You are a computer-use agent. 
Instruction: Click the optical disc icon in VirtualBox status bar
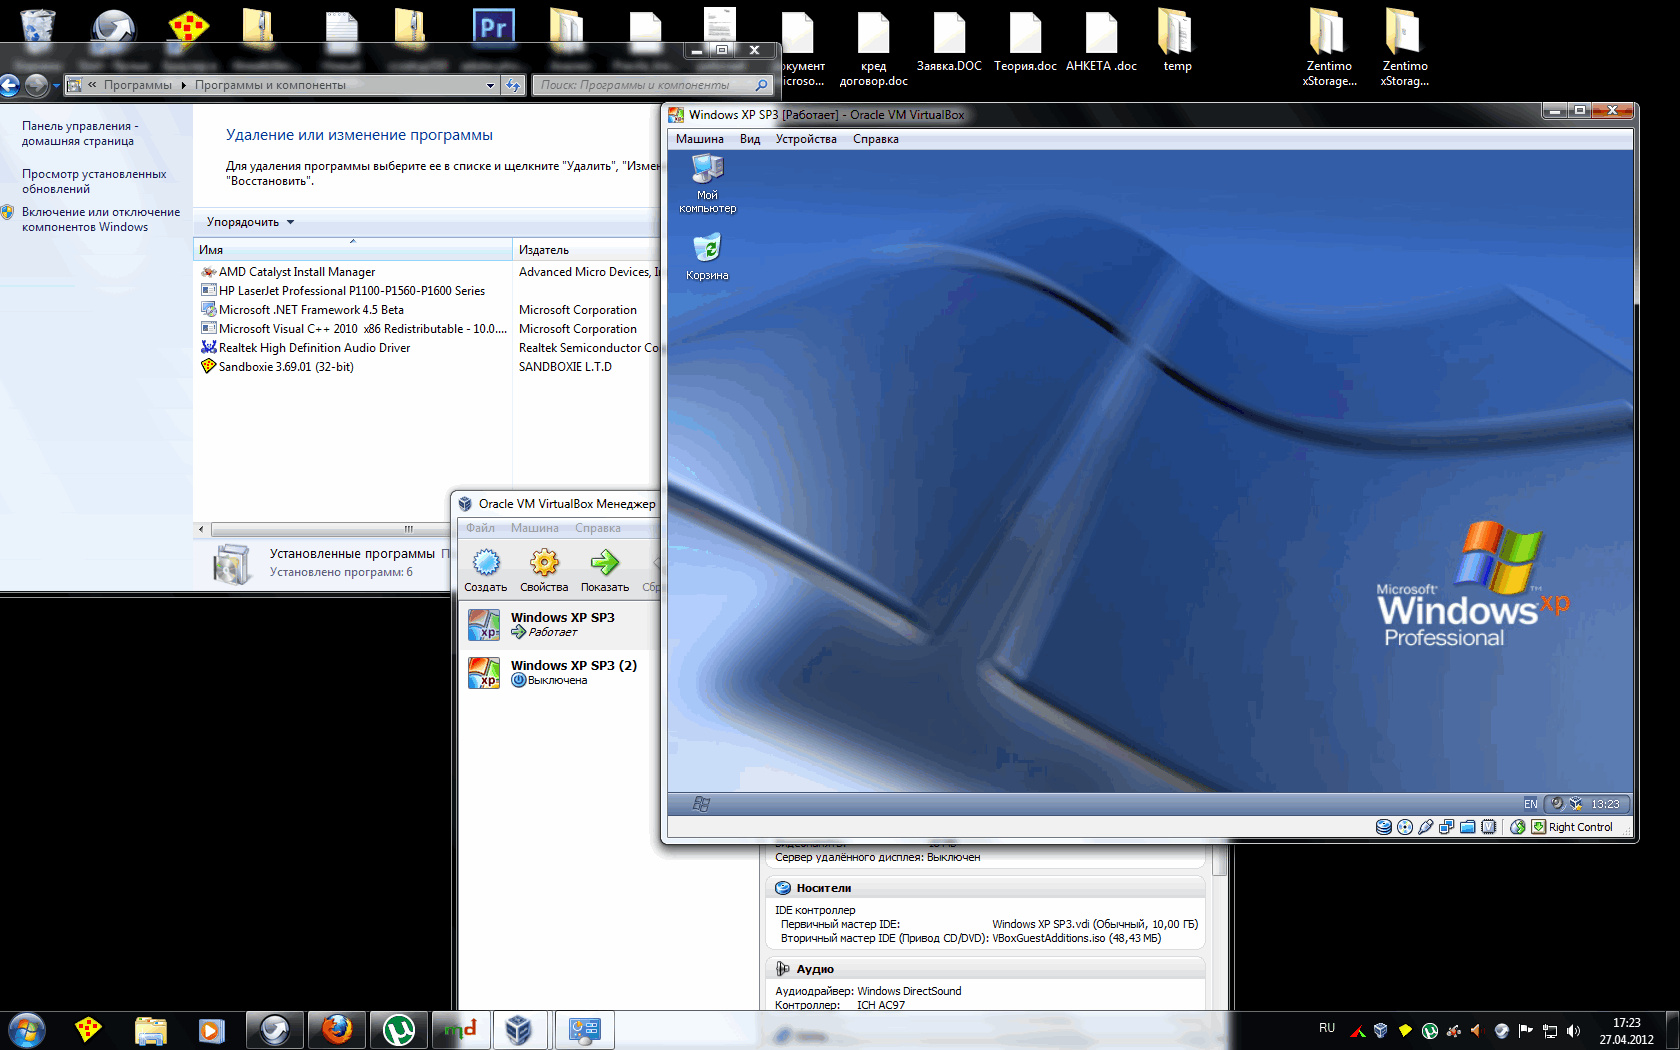click(x=1405, y=827)
